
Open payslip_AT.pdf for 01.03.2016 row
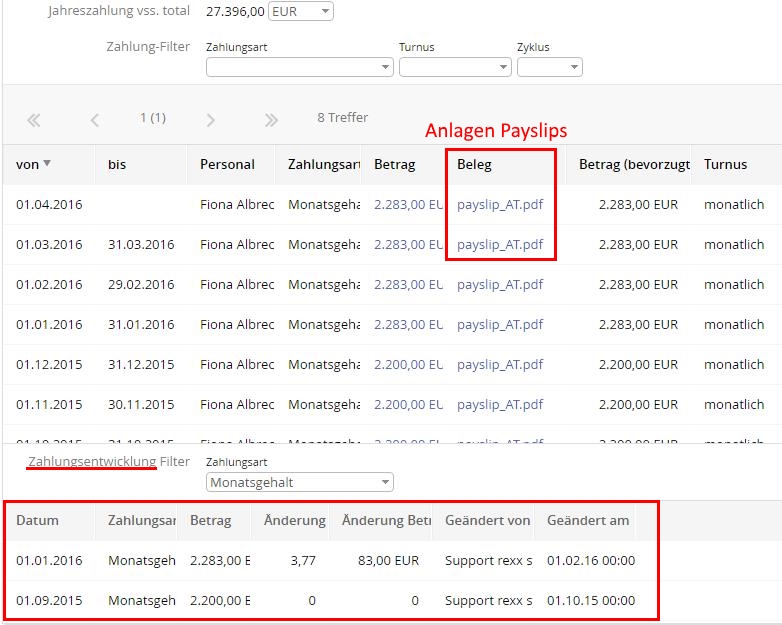(500, 244)
